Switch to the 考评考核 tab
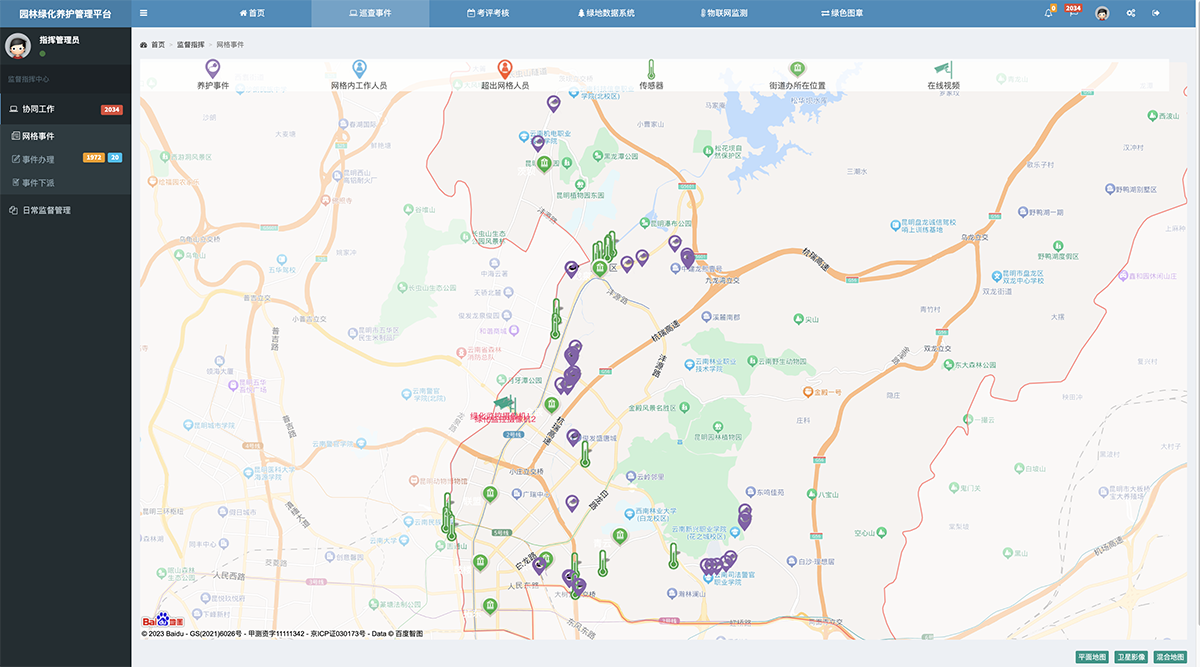The height and width of the screenshot is (667, 1200). [x=488, y=13]
